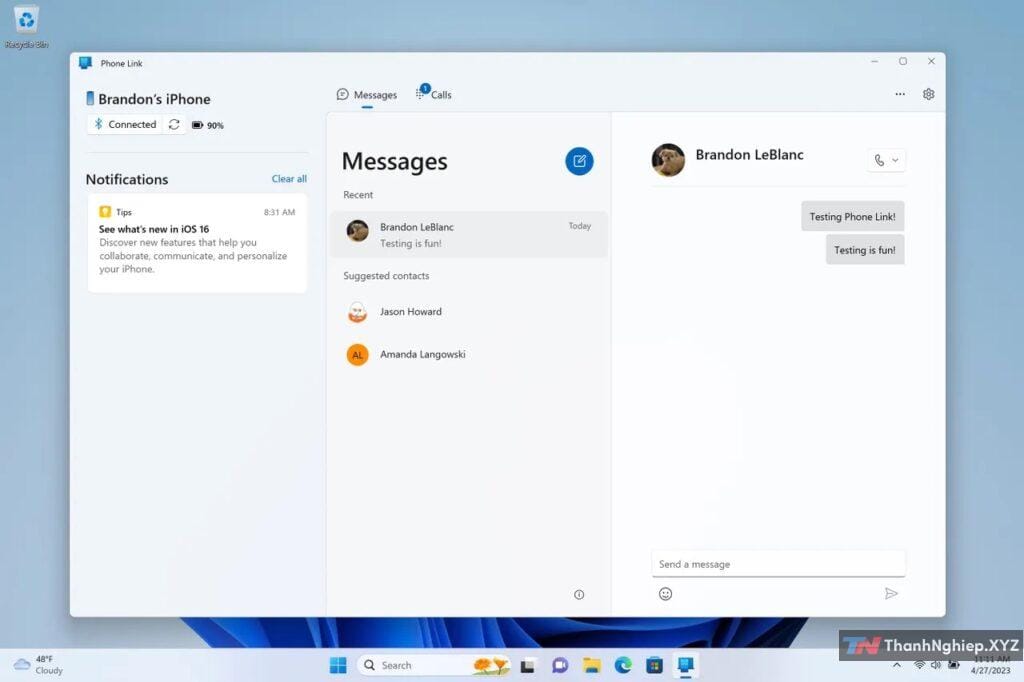Click the Bluetooth Connected status button
This screenshot has height=682, width=1024.
tap(126, 125)
